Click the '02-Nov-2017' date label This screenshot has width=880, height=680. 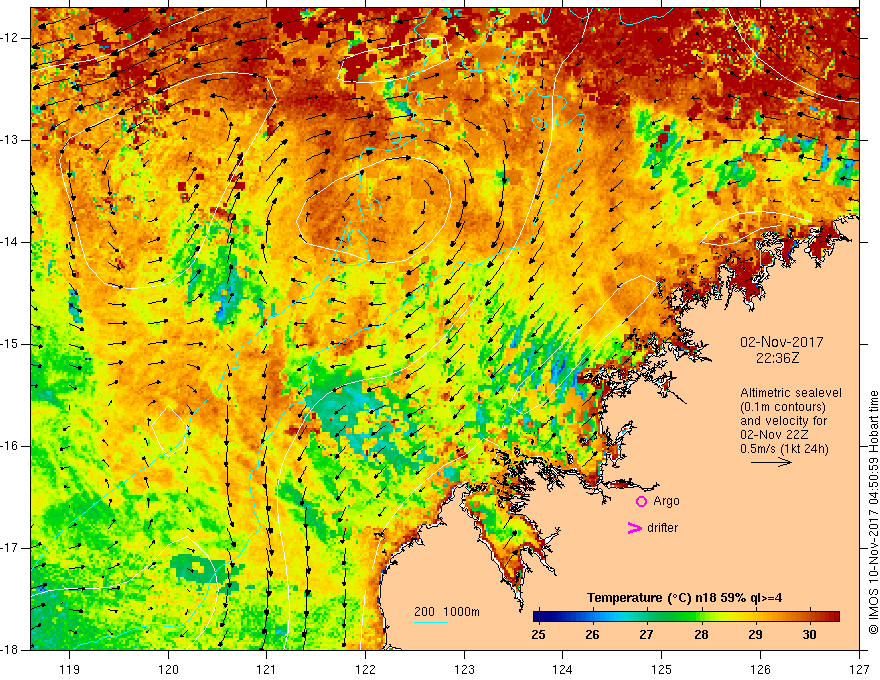782,342
